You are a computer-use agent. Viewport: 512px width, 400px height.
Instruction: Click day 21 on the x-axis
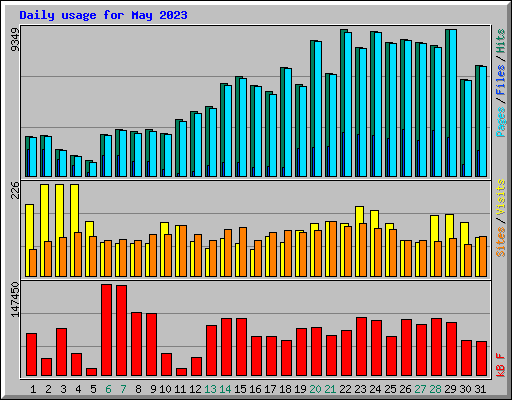coord(330,389)
